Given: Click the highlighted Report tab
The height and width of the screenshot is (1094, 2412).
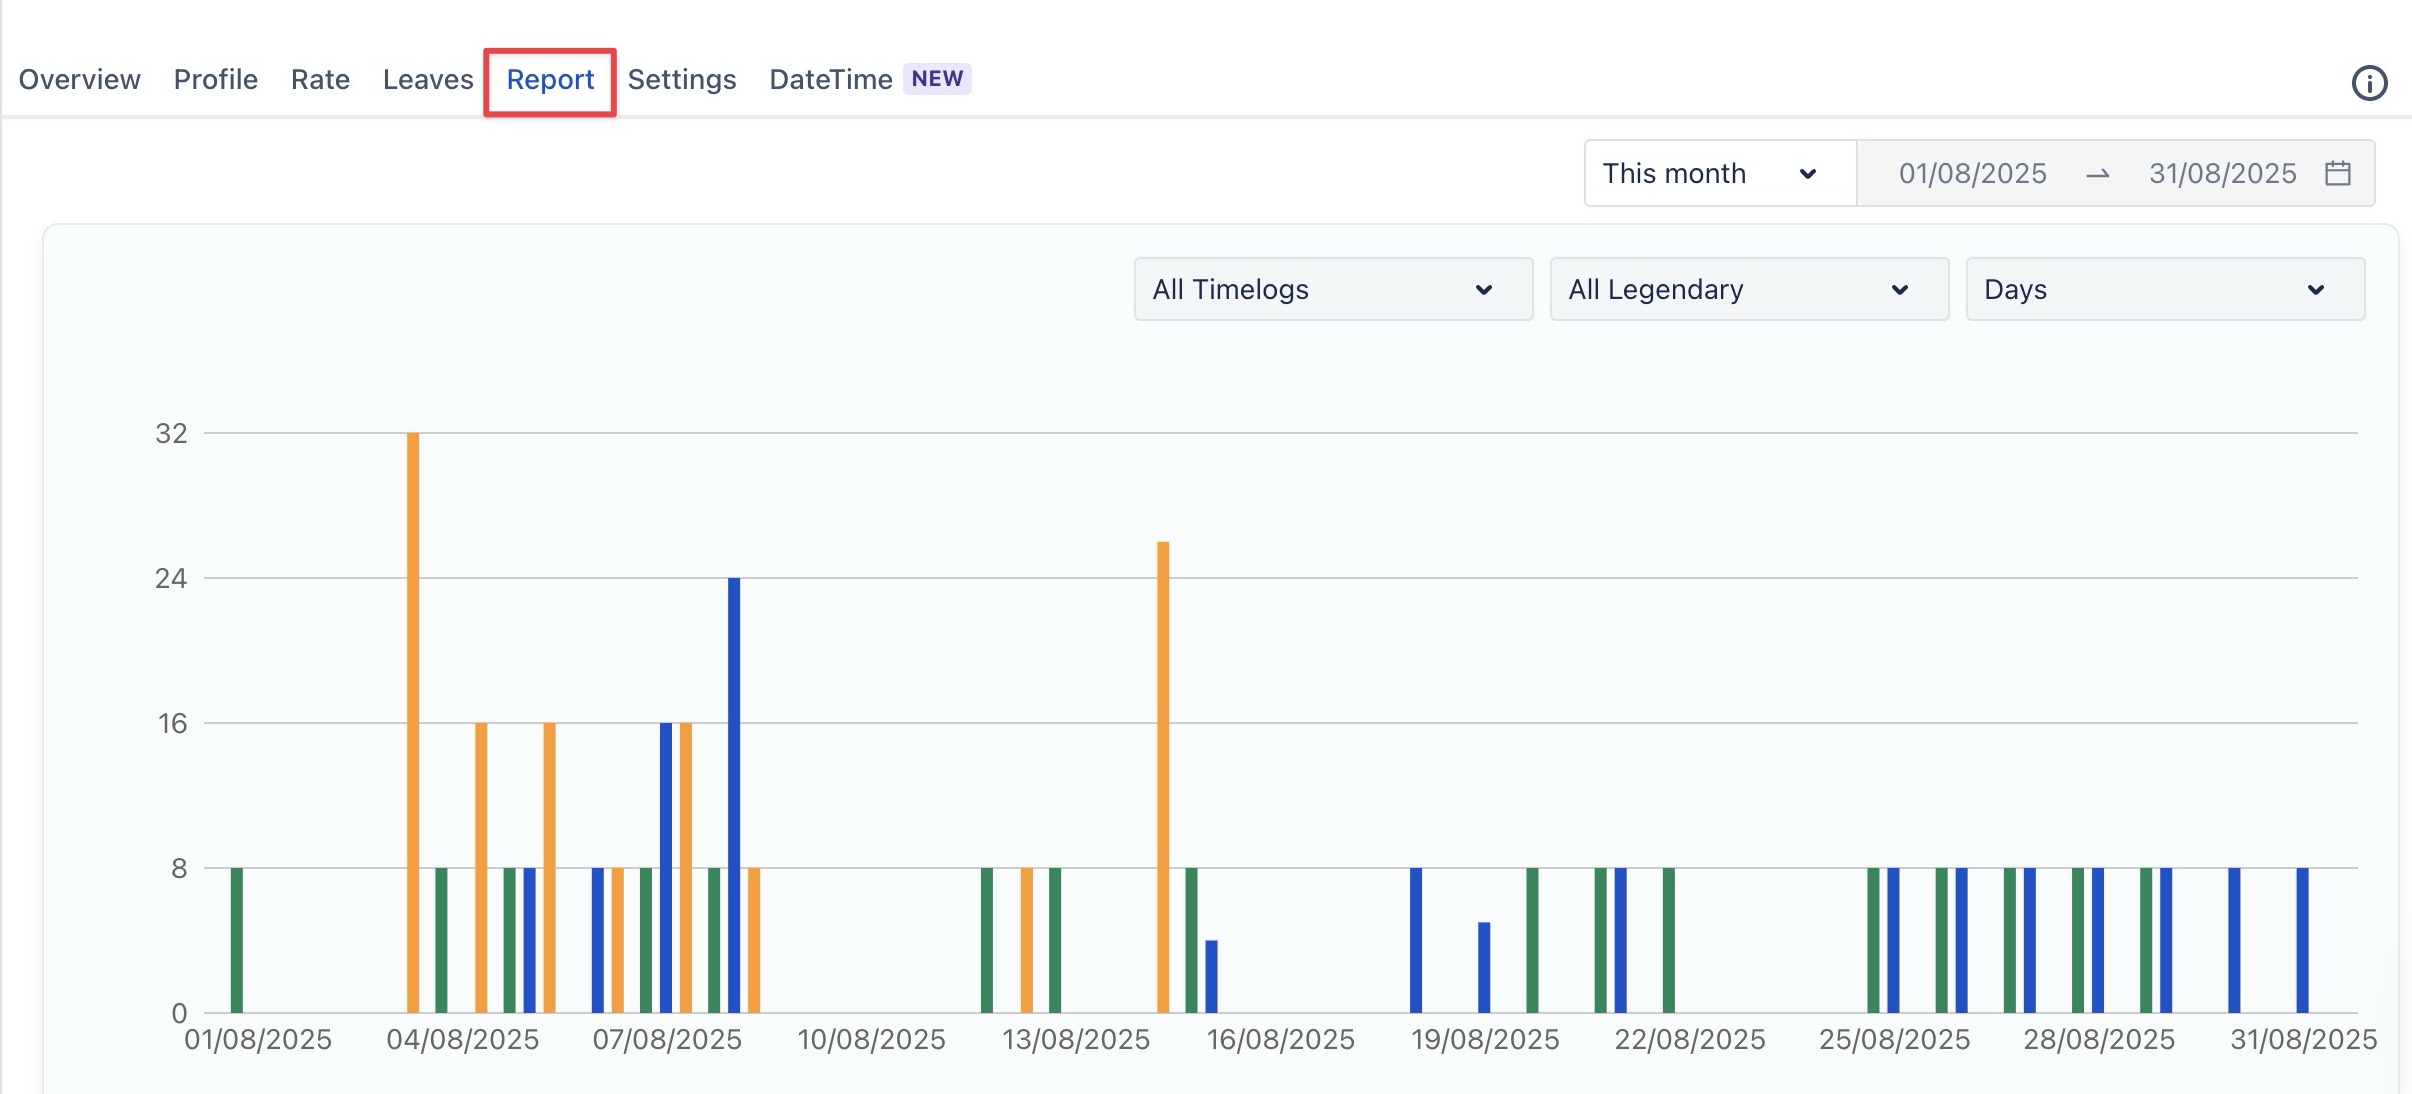Looking at the screenshot, I should point(550,79).
